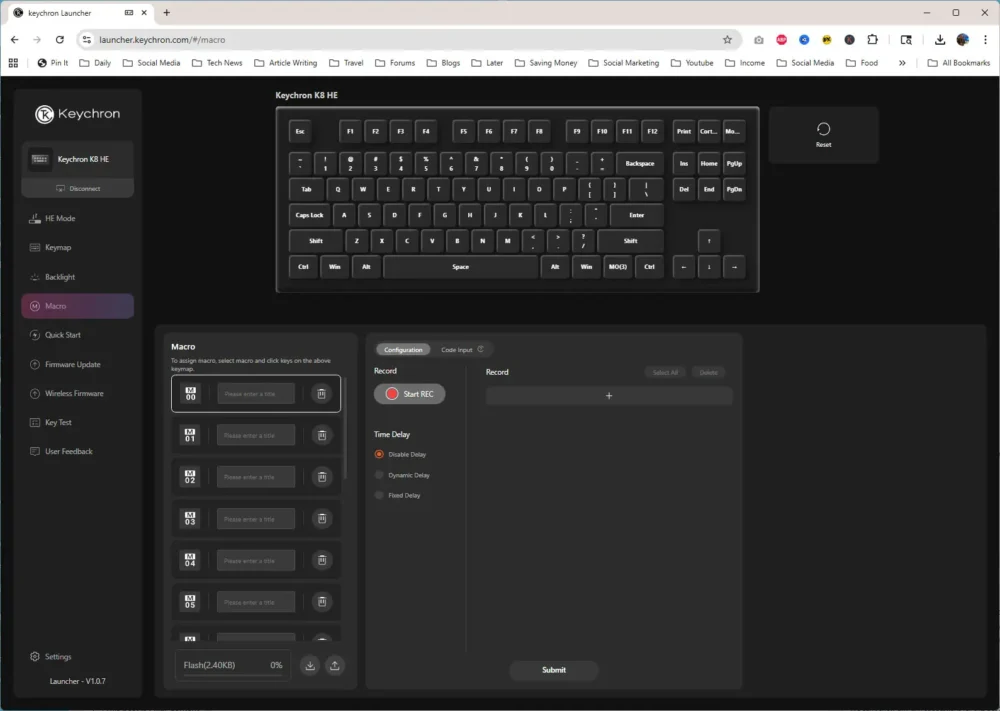
Task: Reload the browser page
Action: tap(59, 40)
